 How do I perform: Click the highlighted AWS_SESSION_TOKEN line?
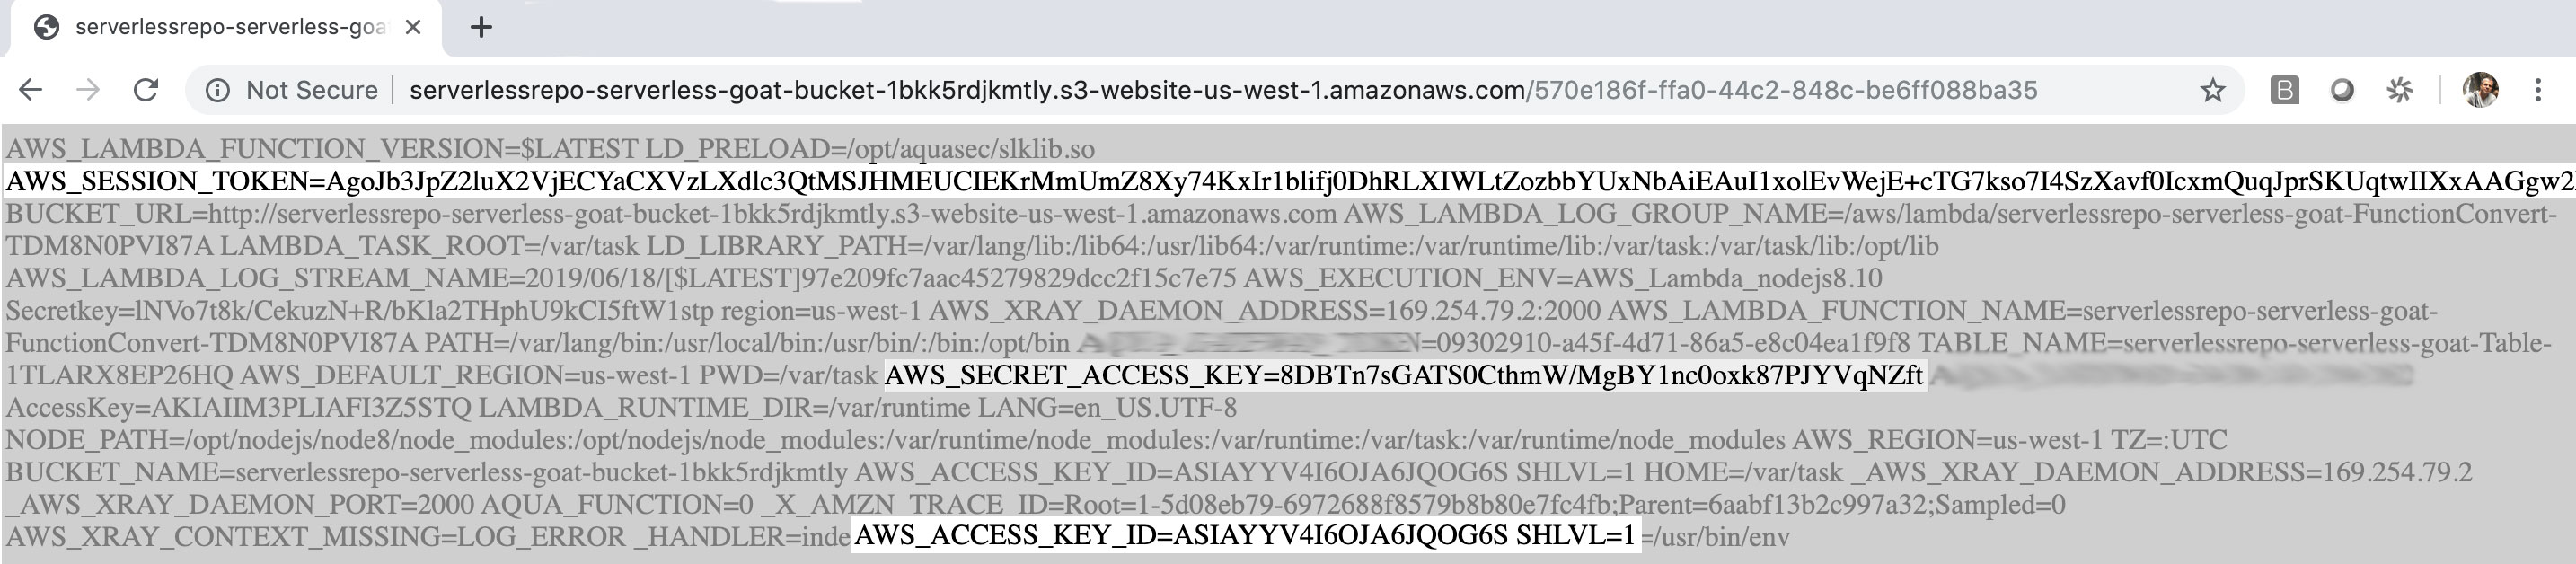(x=1290, y=181)
